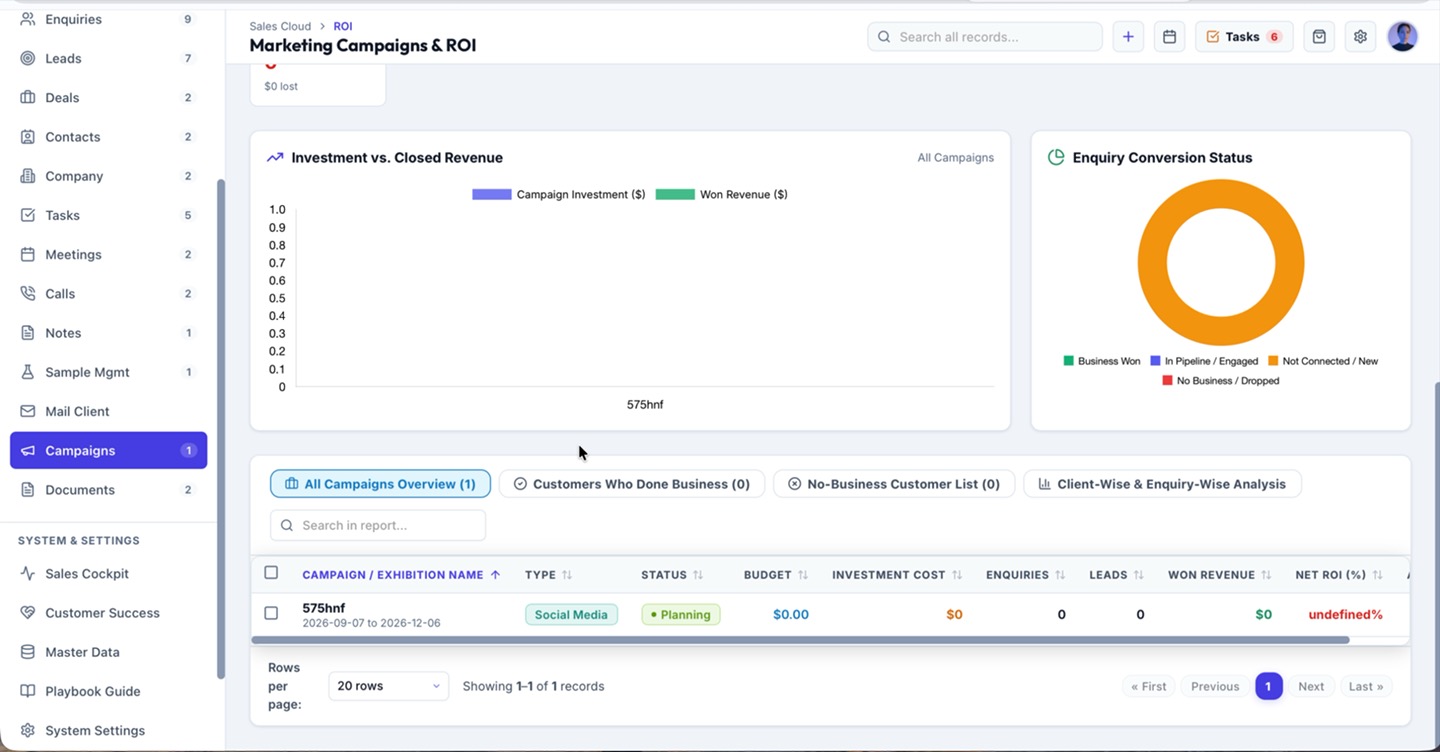Open the calendar icon in the top bar
Screen dimensions: 1440x752
tap(1169, 37)
